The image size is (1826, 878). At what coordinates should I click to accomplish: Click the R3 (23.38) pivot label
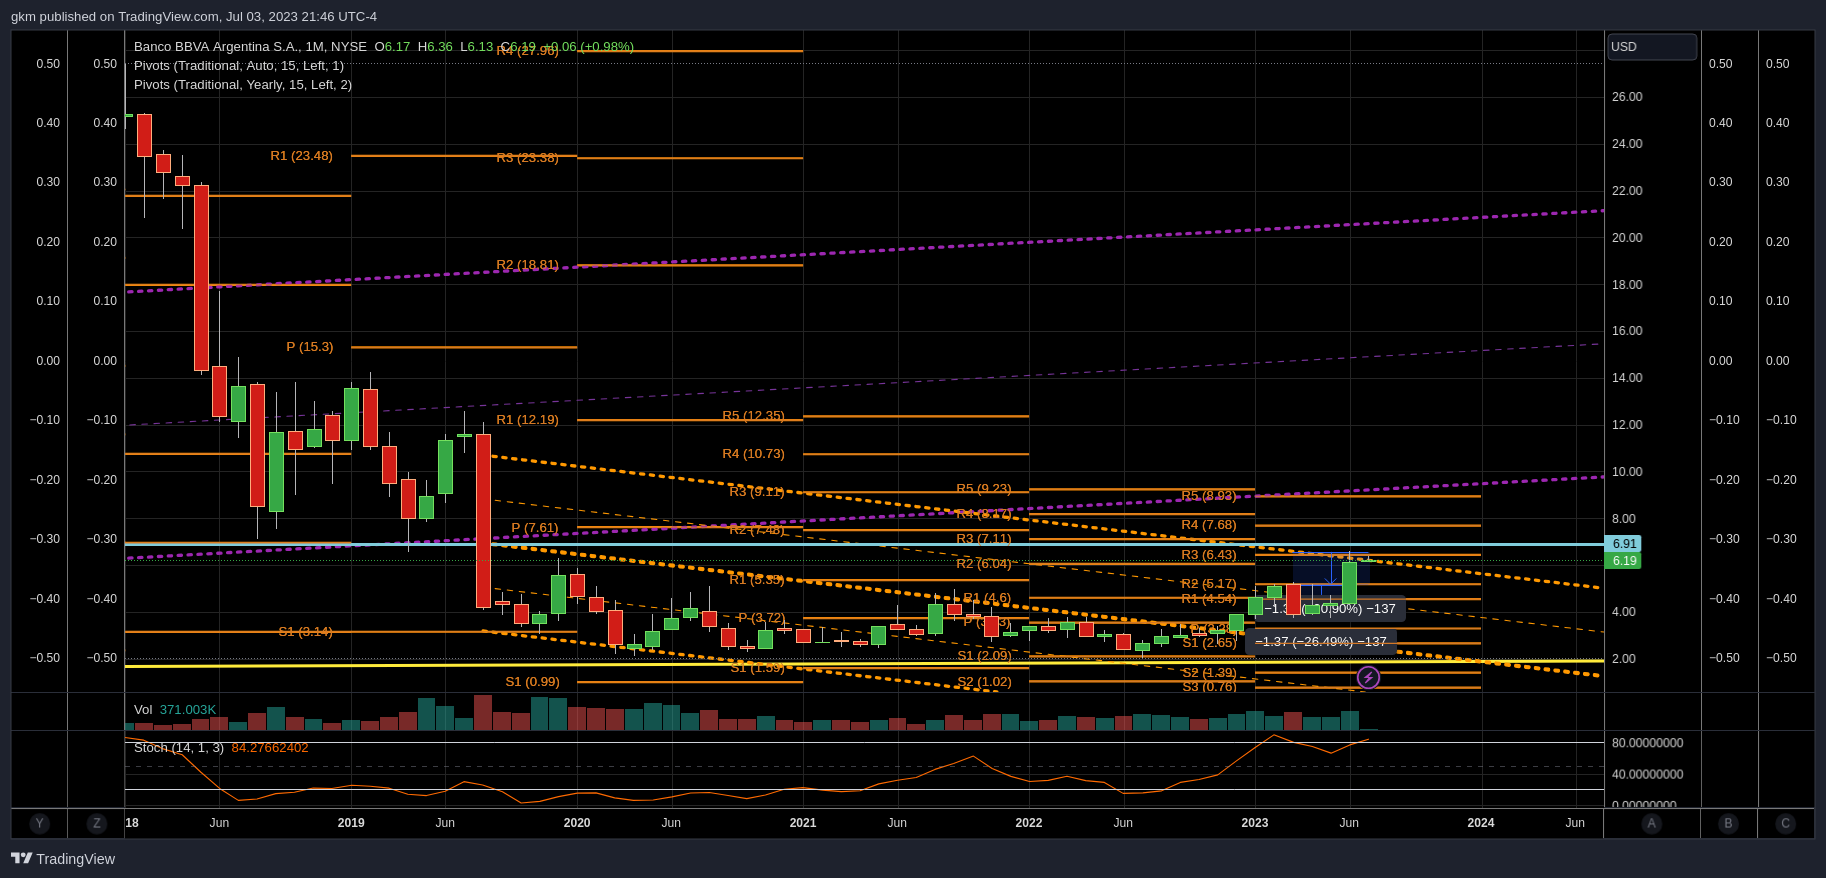click(x=527, y=158)
